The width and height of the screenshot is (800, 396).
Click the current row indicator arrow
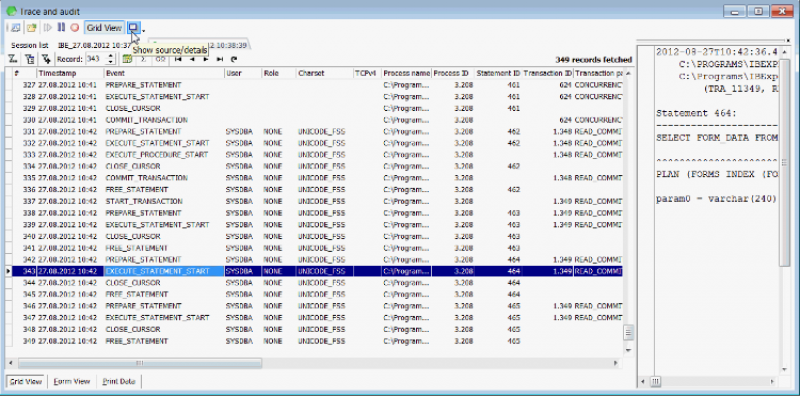point(8,271)
